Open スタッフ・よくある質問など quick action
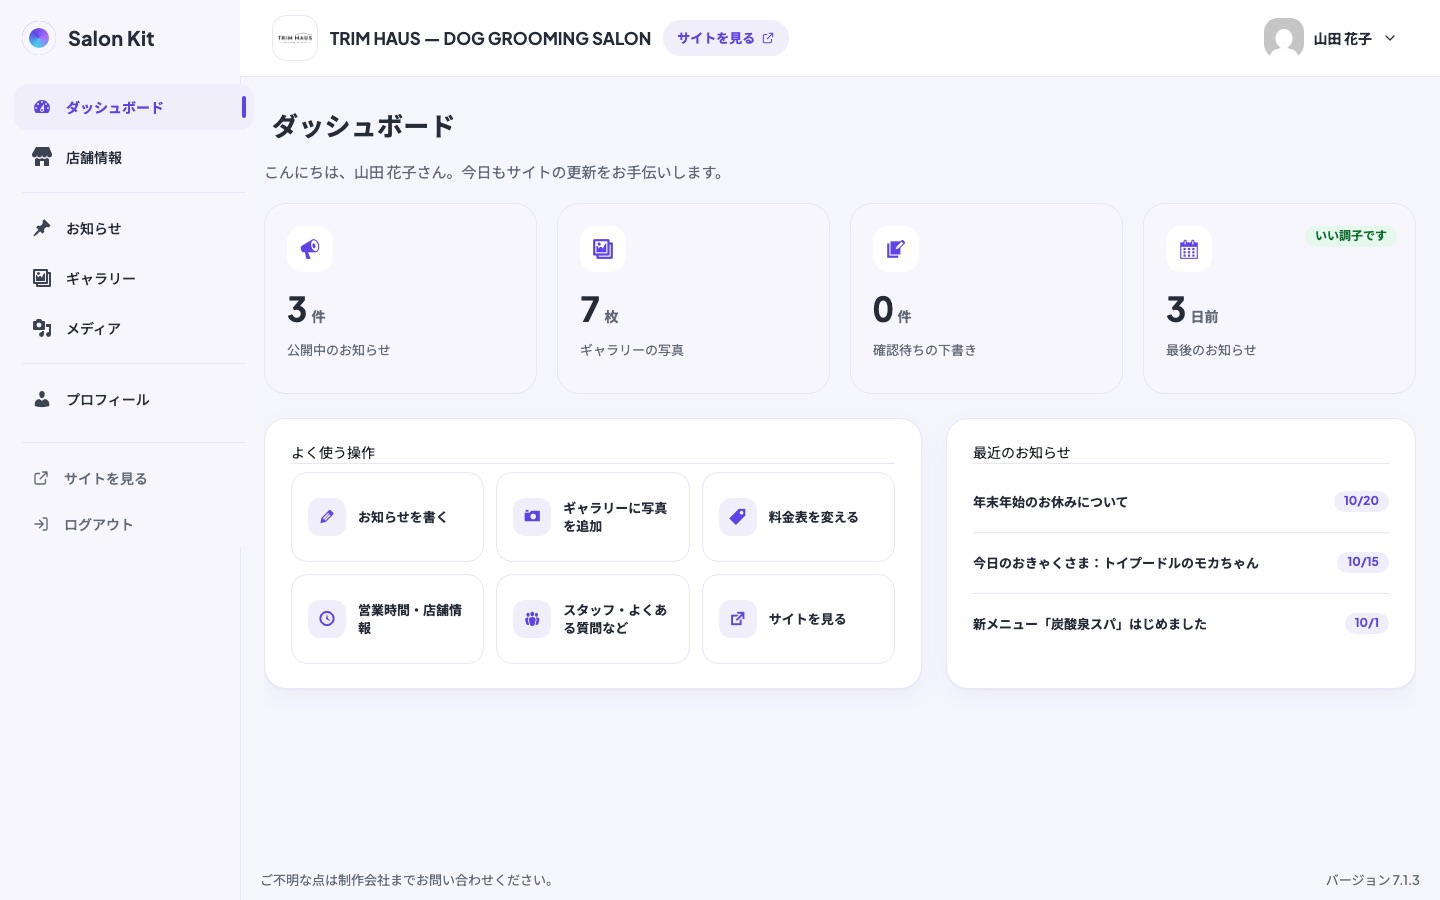The image size is (1440, 900). click(x=593, y=619)
